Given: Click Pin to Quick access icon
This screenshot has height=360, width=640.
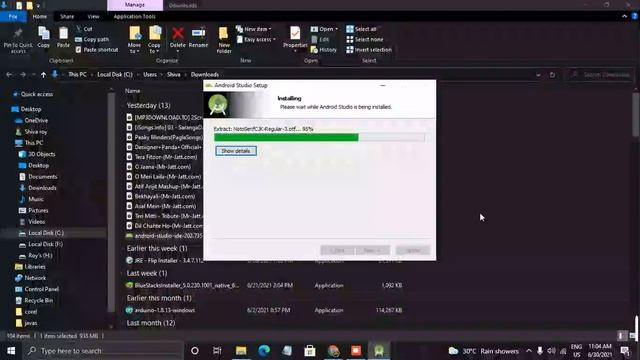Looking at the screenshot, I should pos(18,40).
